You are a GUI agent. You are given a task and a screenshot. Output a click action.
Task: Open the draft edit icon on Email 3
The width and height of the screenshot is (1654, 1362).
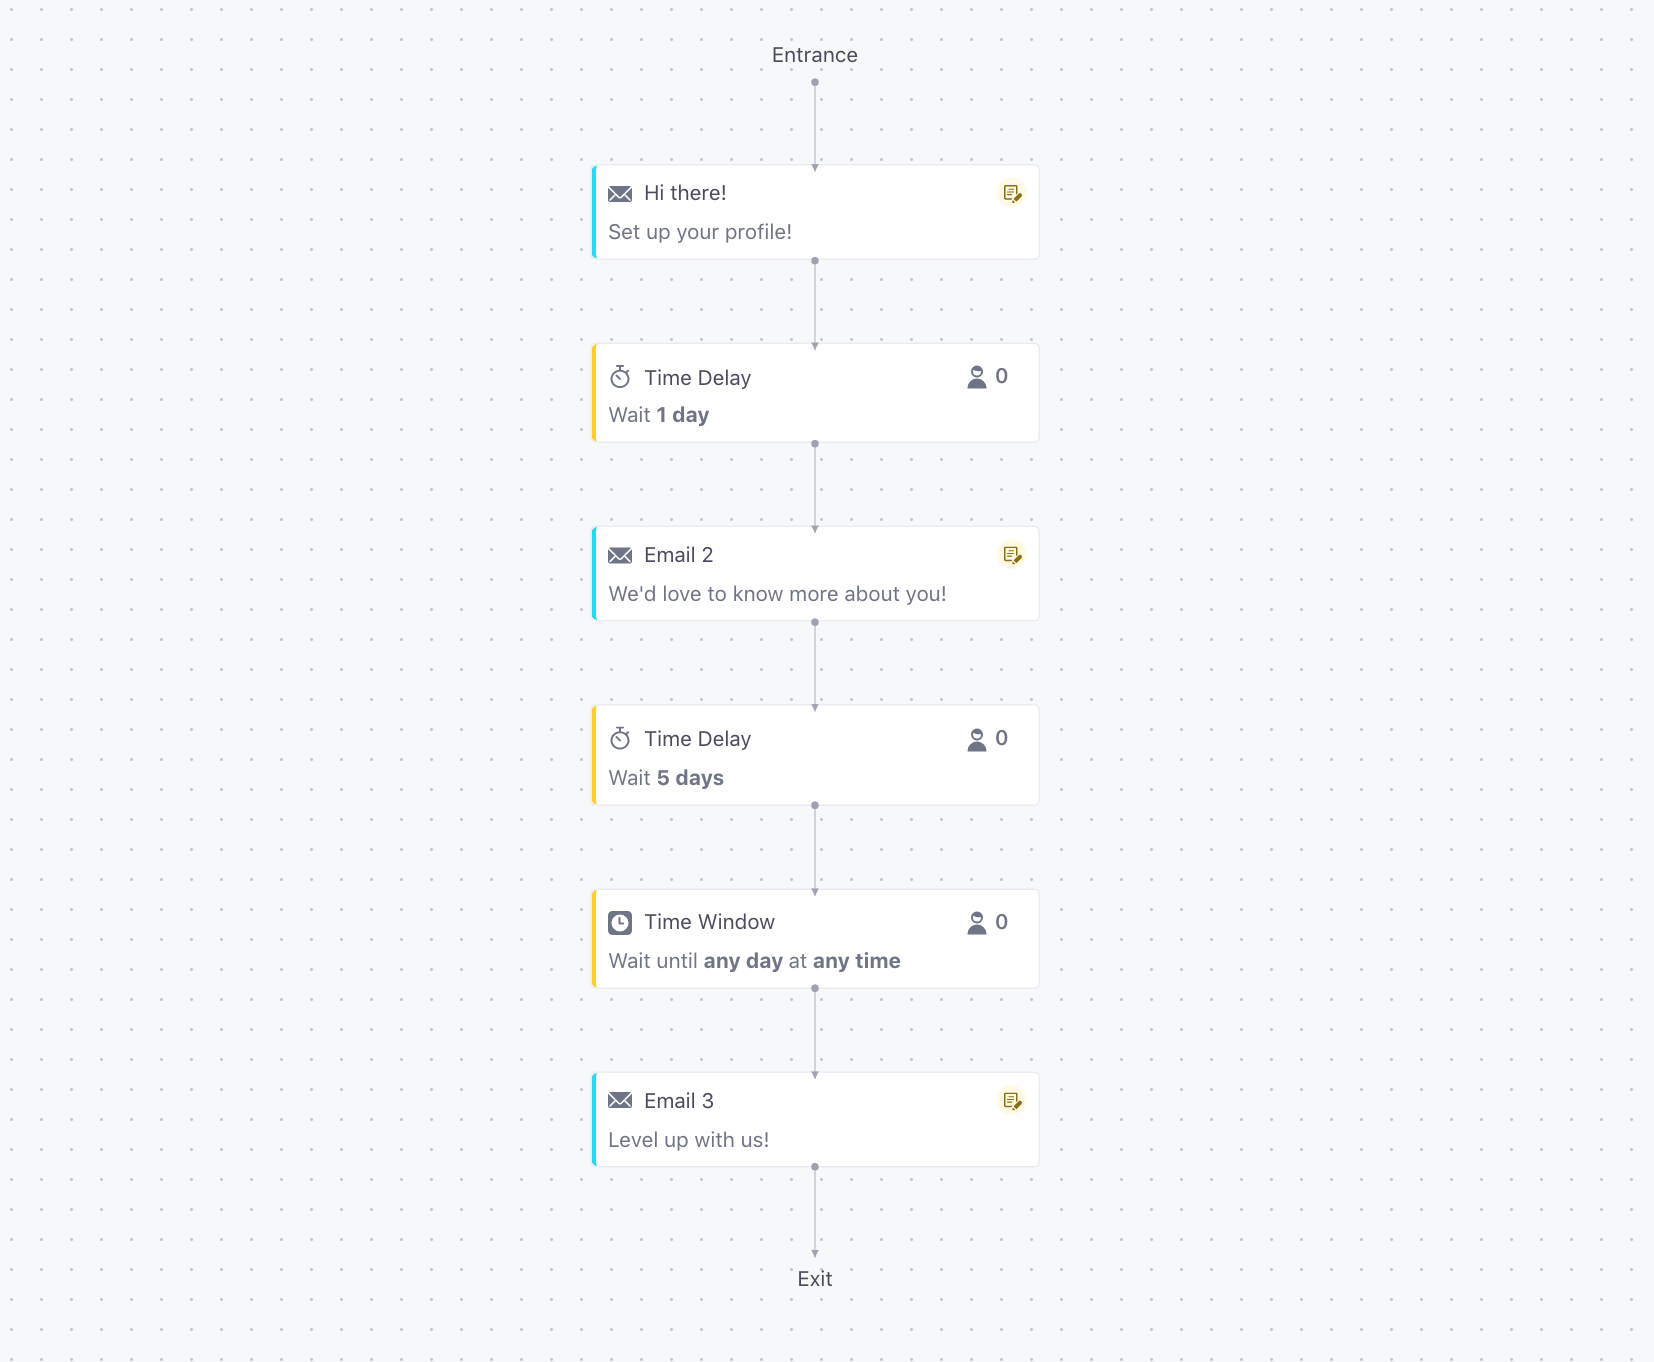pos(1012,1101)
